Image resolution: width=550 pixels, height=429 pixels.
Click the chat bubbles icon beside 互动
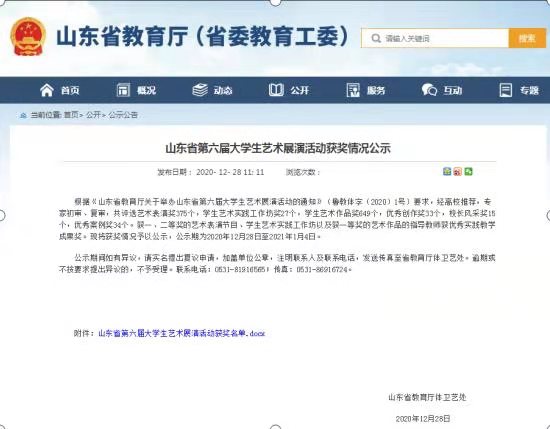click(429, 90)
